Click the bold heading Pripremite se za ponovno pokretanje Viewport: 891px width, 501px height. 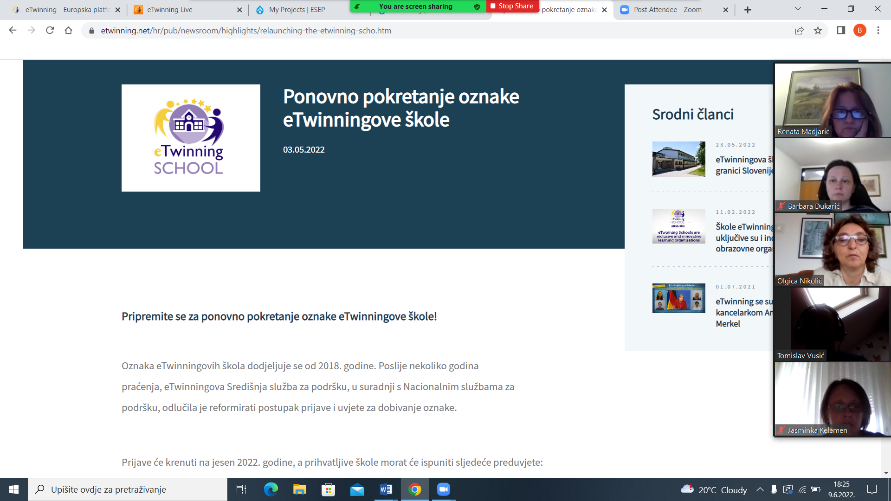tap(279, 316)
